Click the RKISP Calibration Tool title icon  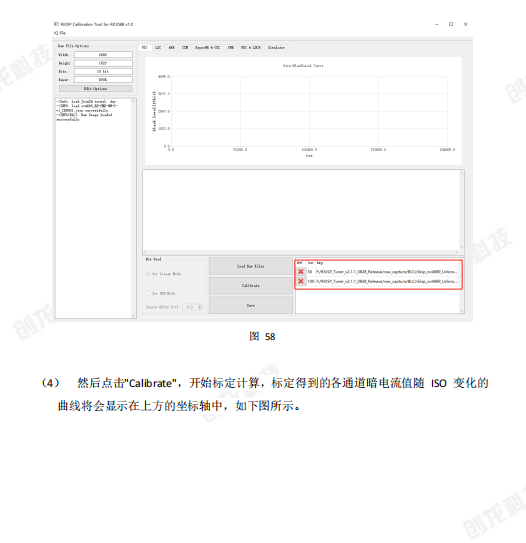(56, 24)
